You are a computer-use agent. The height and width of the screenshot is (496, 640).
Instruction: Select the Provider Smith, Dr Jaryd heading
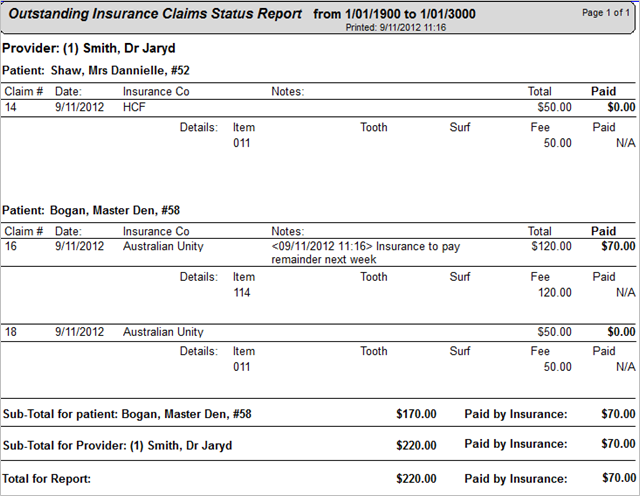89,48
